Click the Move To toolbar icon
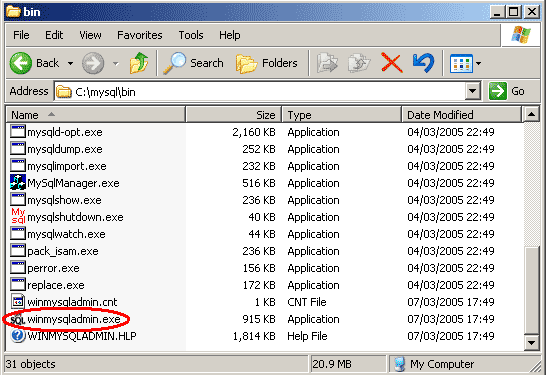This screenshot has width=546, height=375. click(x=327, y=63)
